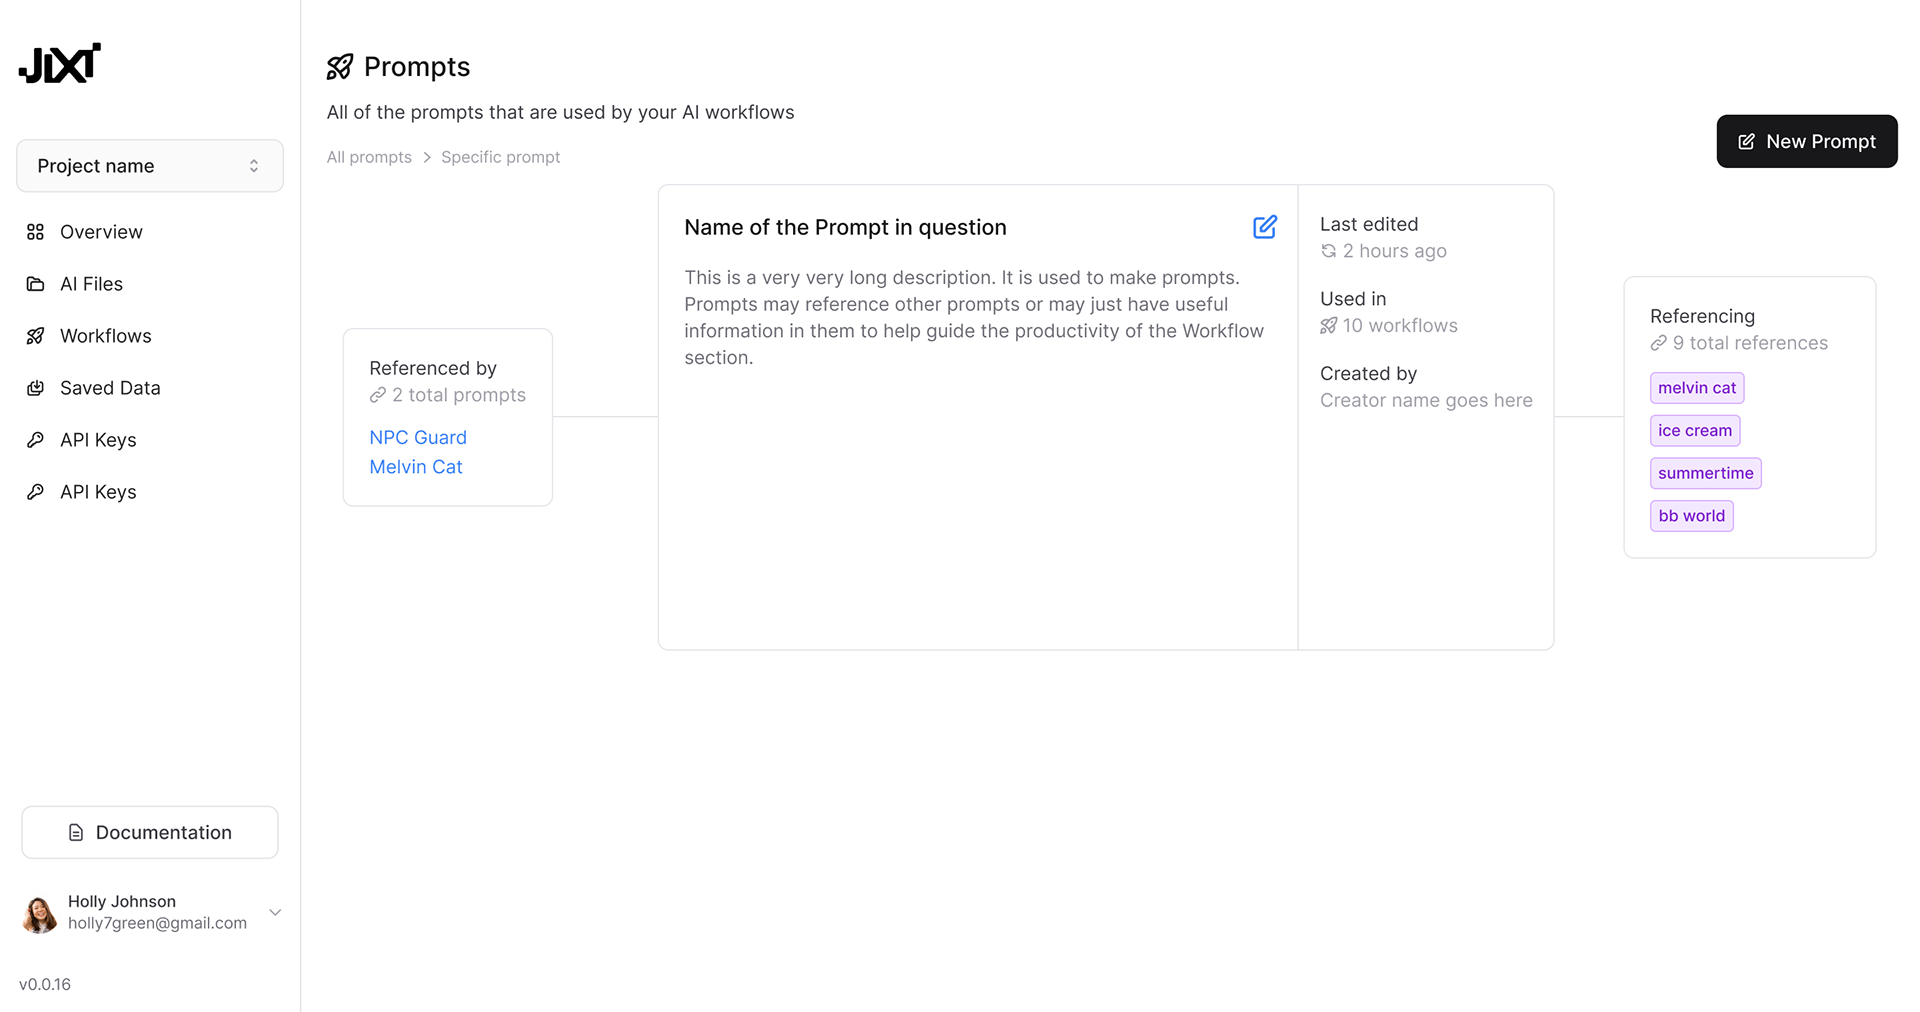Expand the Holly Johnson account menu chevron
This screenshot has height=1012, width=1920.
tap(275, 912)
